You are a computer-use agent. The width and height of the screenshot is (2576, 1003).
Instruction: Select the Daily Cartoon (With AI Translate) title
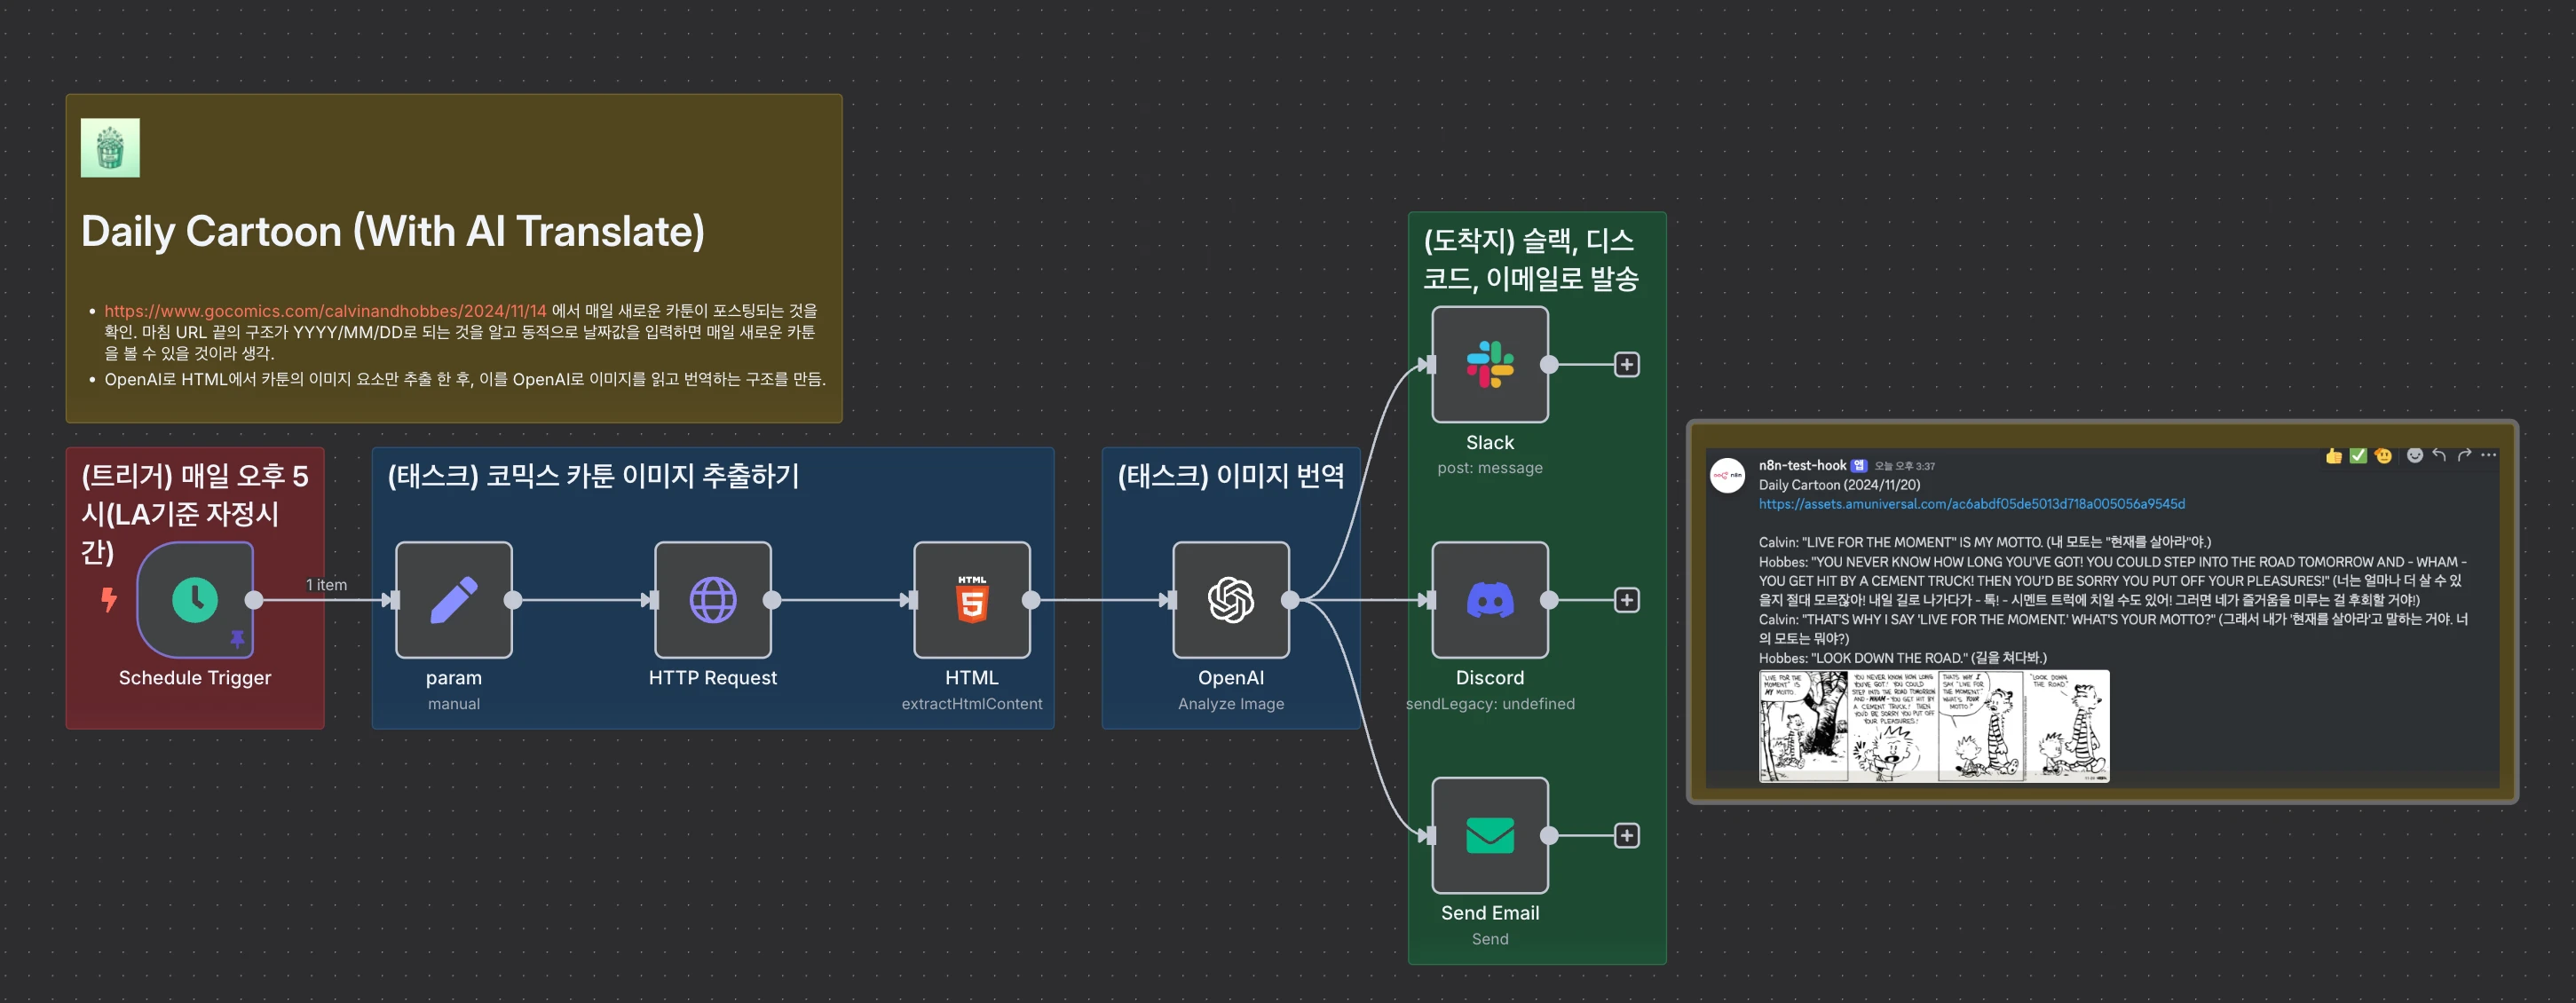coord(393,232)
